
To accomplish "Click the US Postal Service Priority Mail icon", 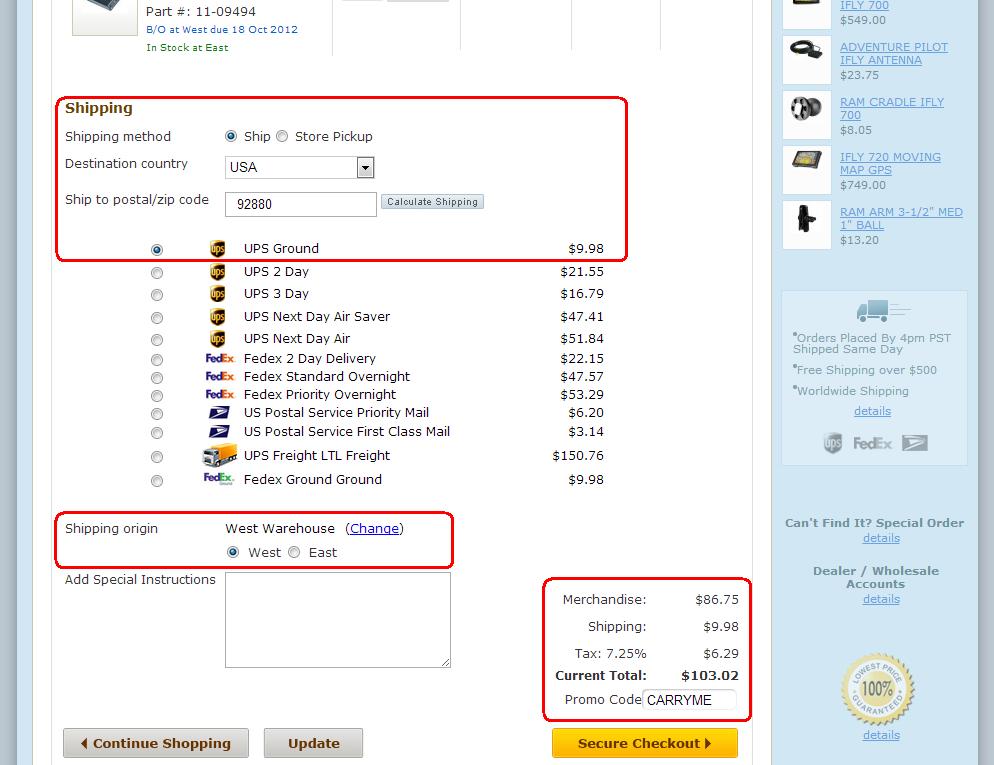I will [x=218, y=413].
